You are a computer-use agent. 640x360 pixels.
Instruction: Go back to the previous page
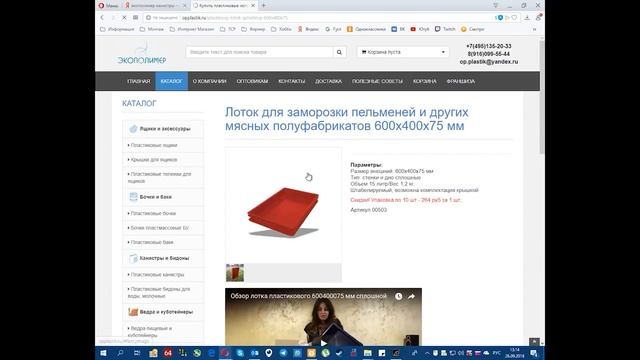(x=102, y=18)
